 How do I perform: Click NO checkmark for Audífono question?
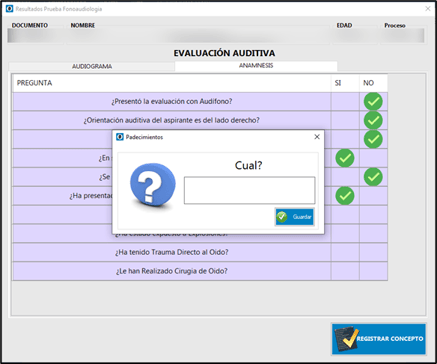373,102
